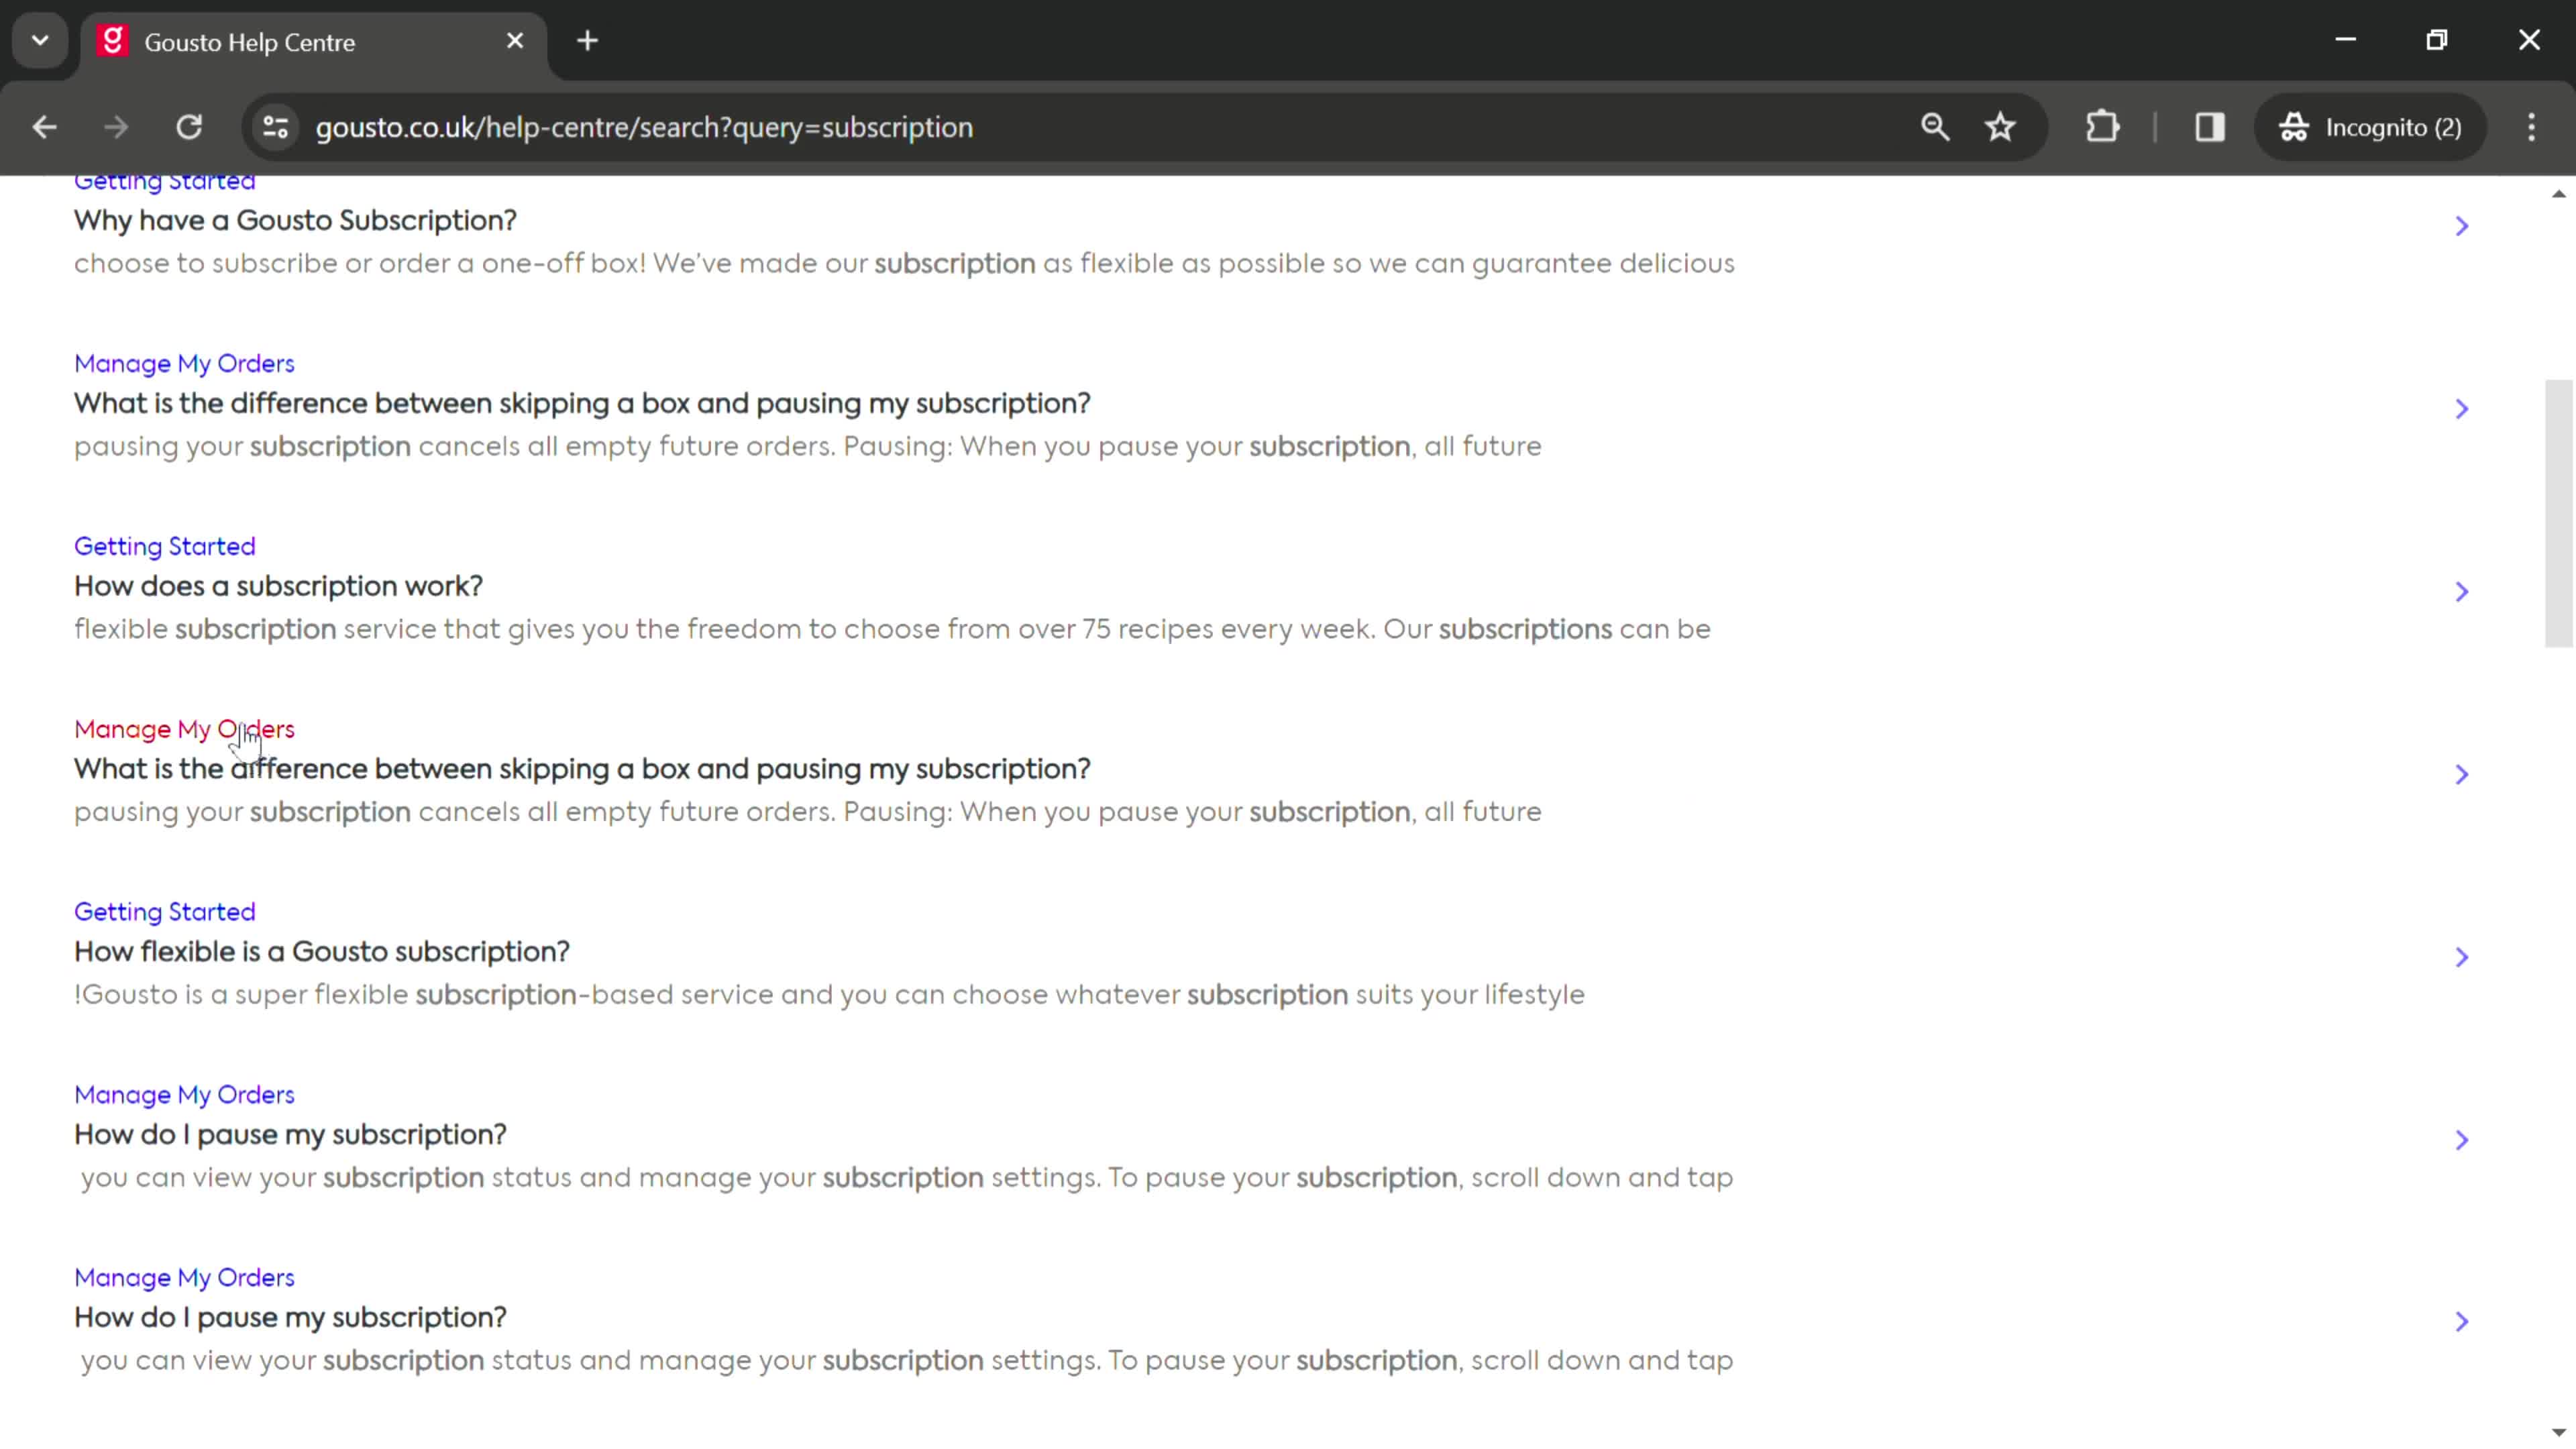Reload the help centre search page
The image size is (2576, 1449).
point(189,127)
